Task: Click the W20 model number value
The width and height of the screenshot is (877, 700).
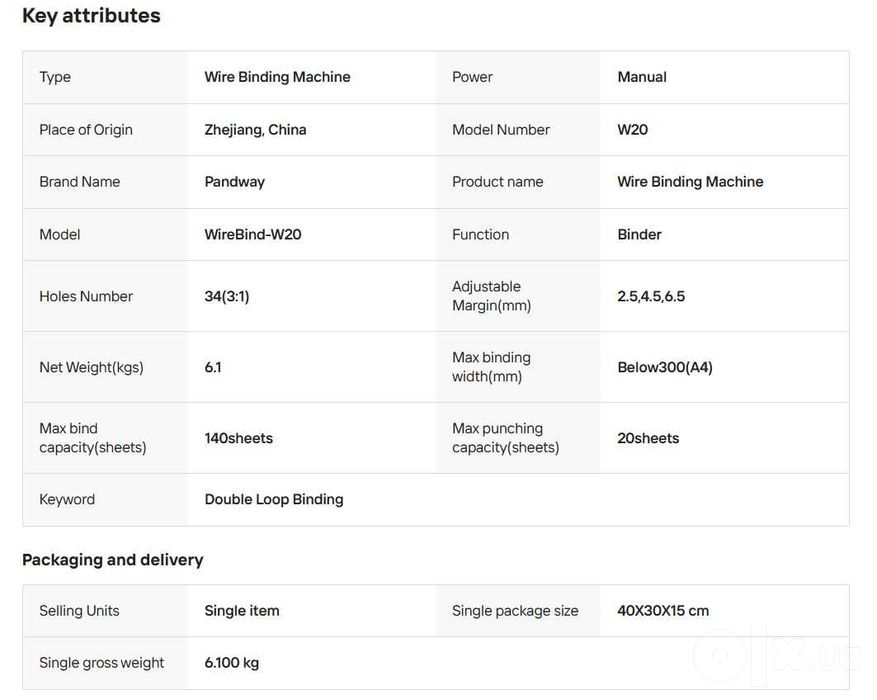Action: click(633, 130)
